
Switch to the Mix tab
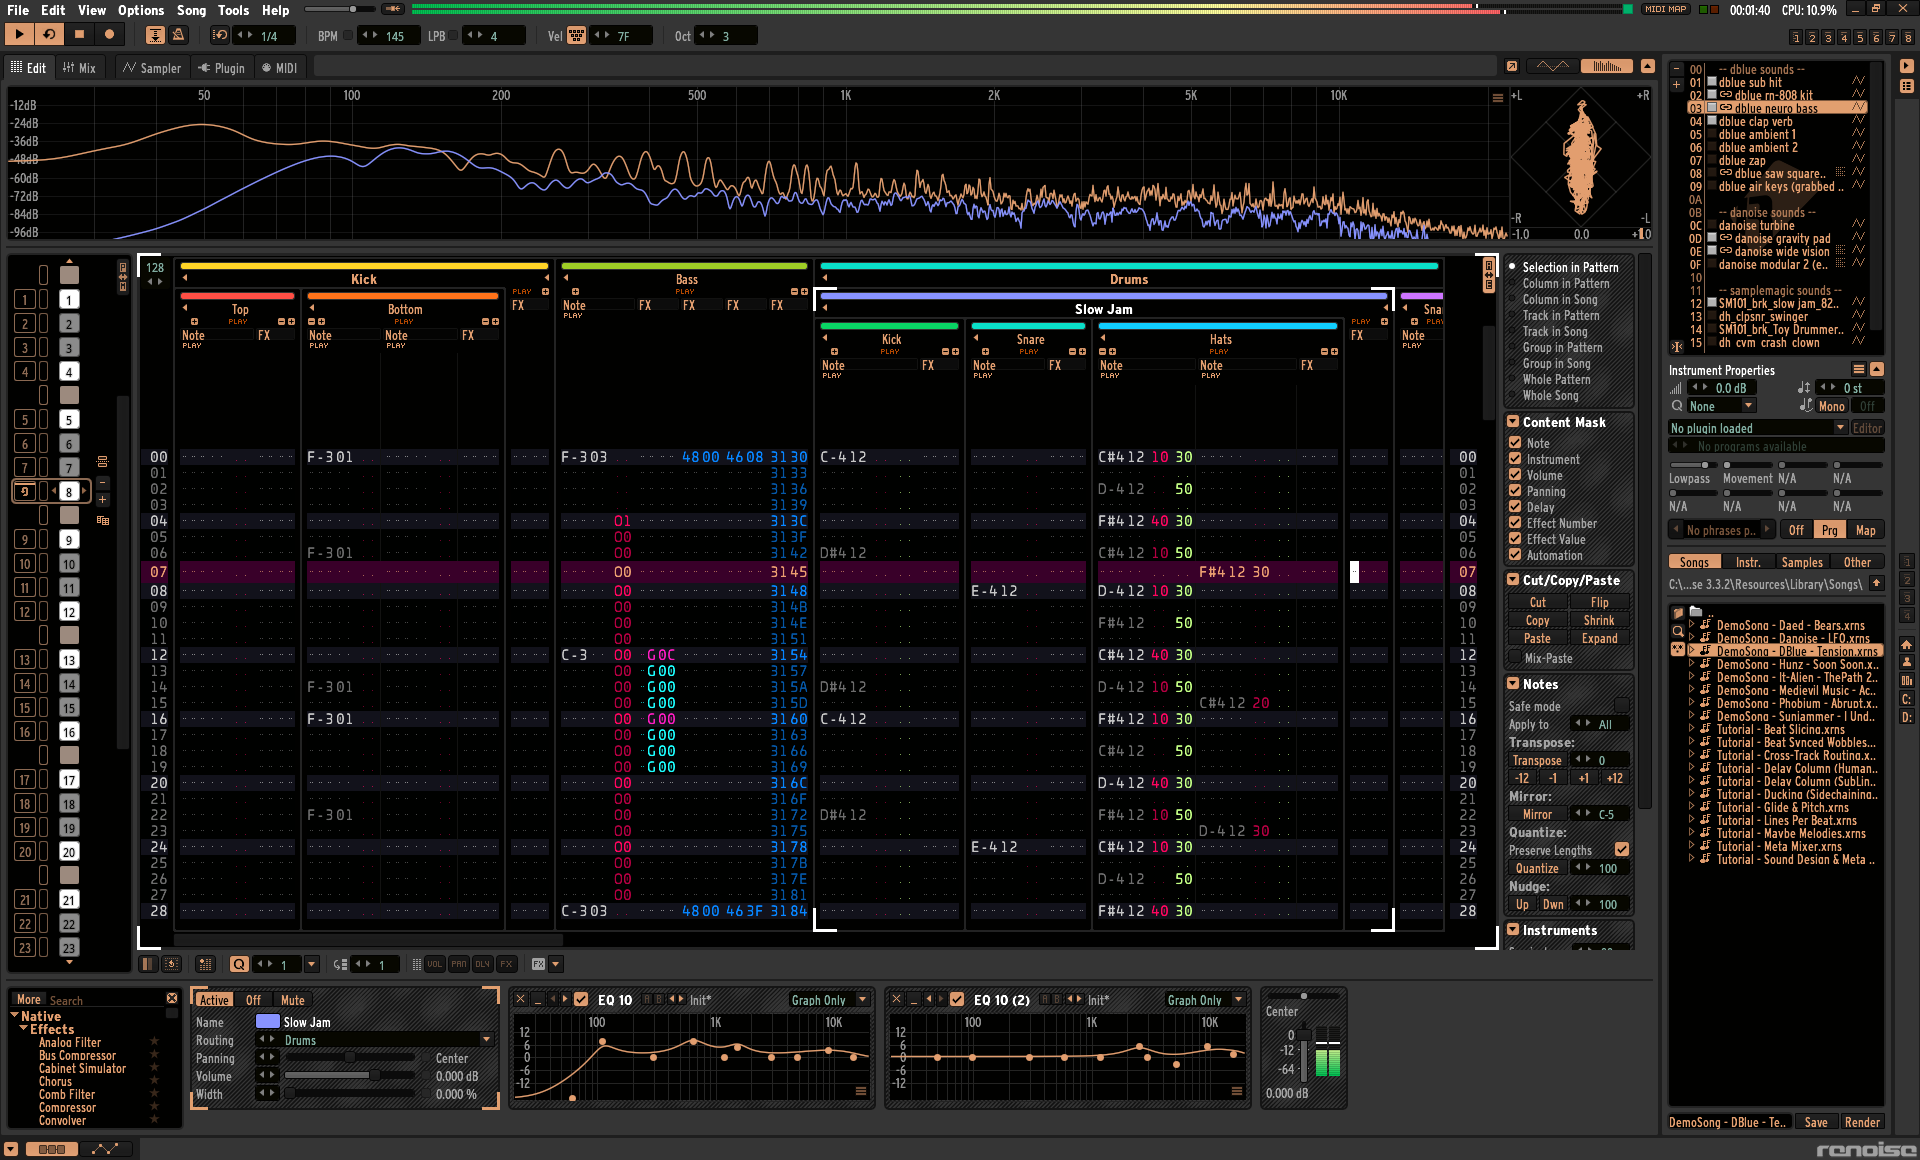point(79,68)
